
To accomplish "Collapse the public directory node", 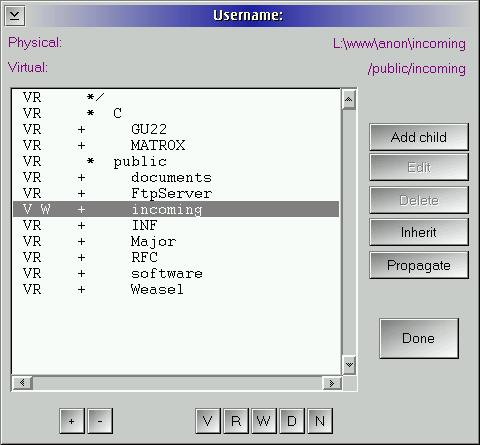I will coord(90,161).
